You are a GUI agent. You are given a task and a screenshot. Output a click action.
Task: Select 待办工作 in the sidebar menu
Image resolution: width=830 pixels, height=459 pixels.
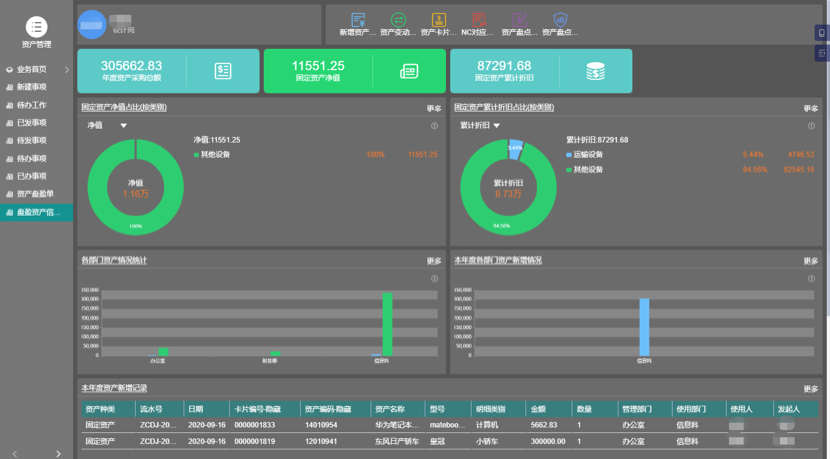tap(32, 105)
